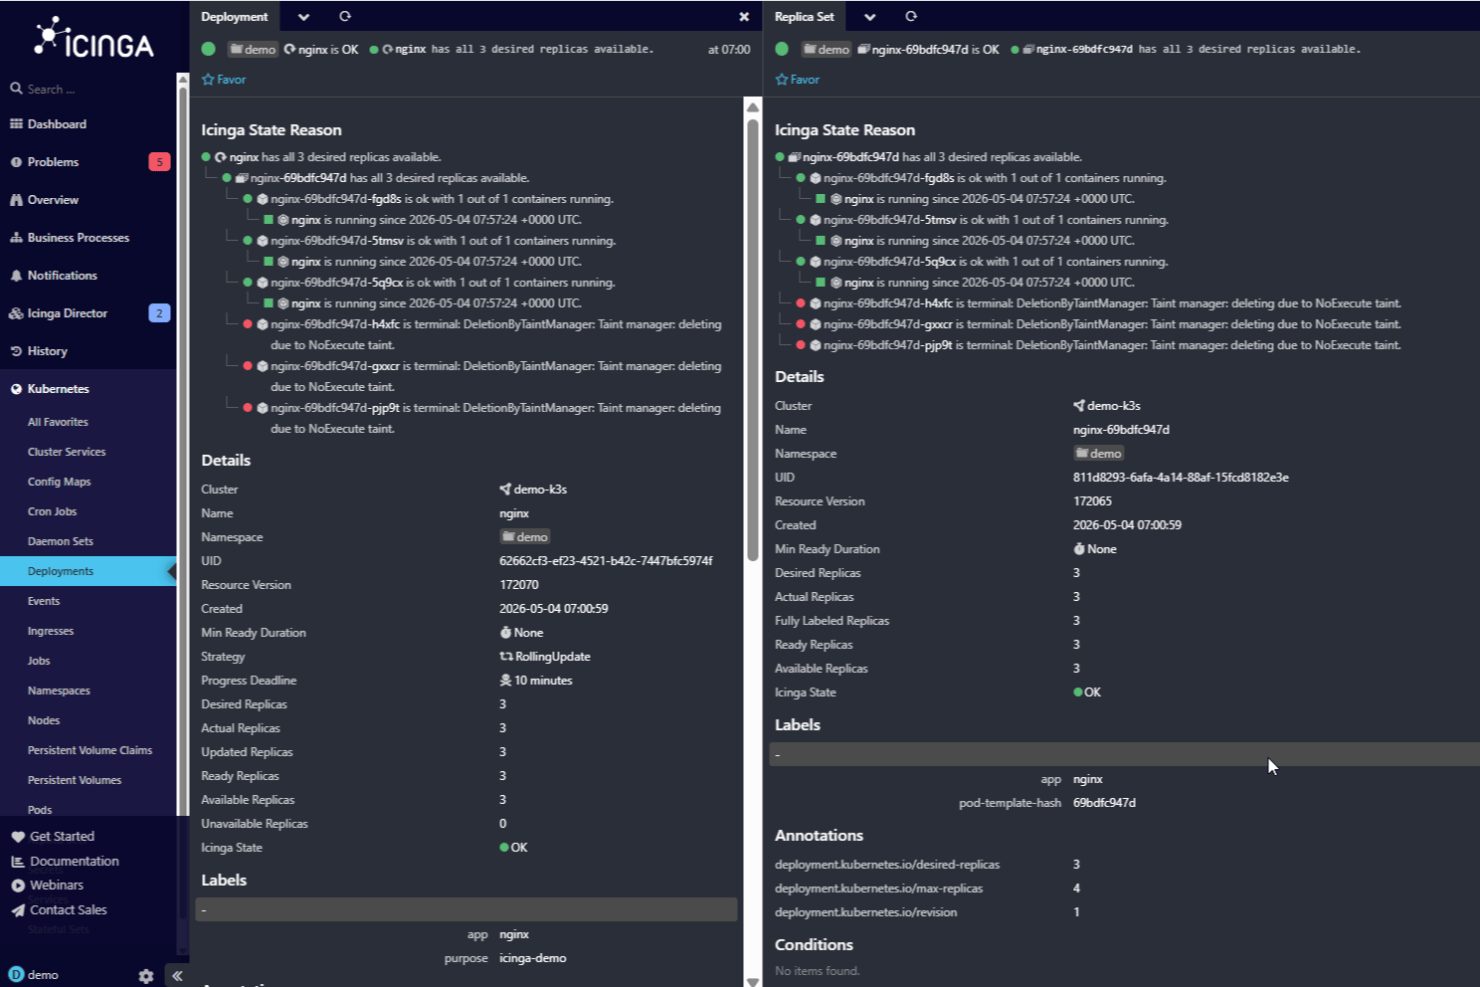Open Replica Set tab dropdown chevron
Viewport: 1480px width, 987px height.
[x=869, y=17]
